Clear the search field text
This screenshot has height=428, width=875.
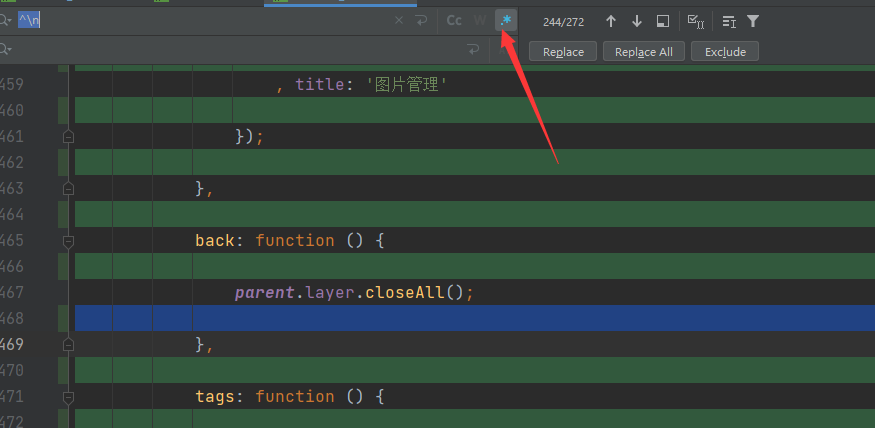[399, 21]
